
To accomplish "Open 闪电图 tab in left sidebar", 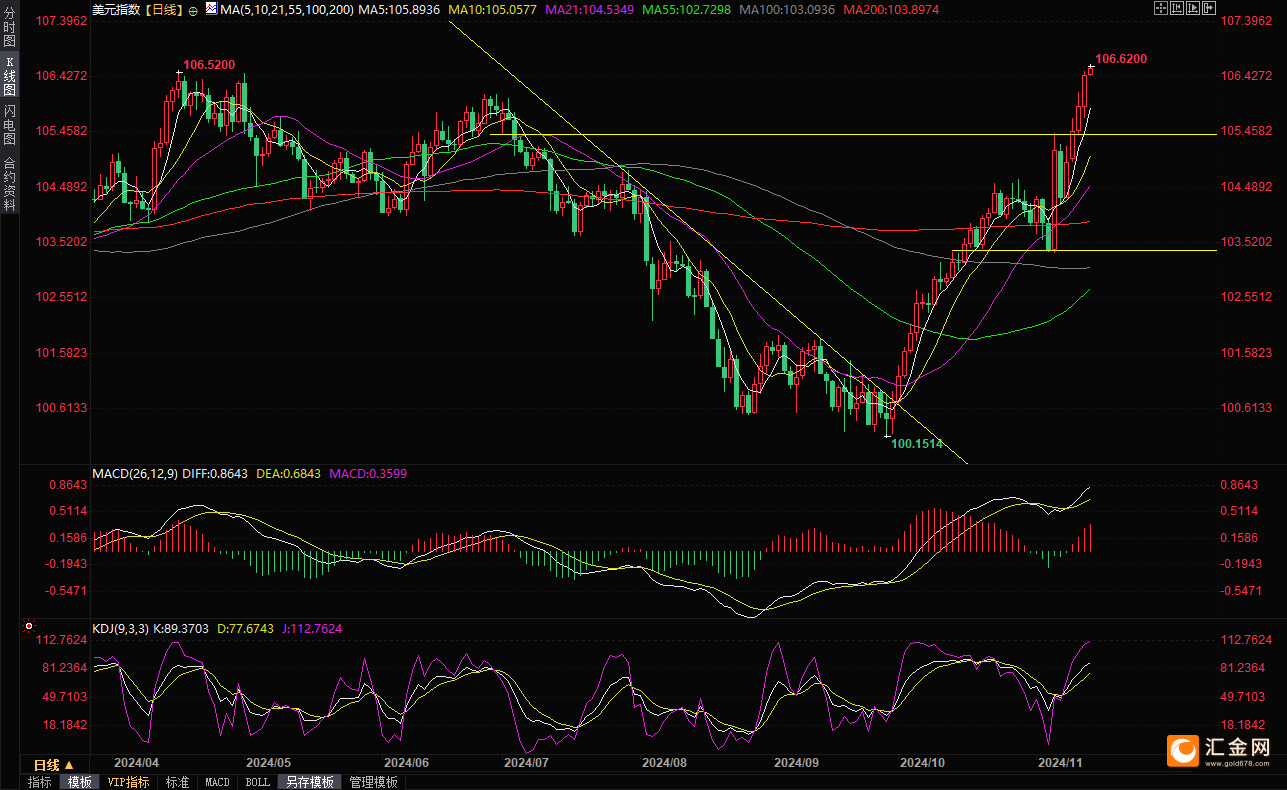I will click(9, 124).
